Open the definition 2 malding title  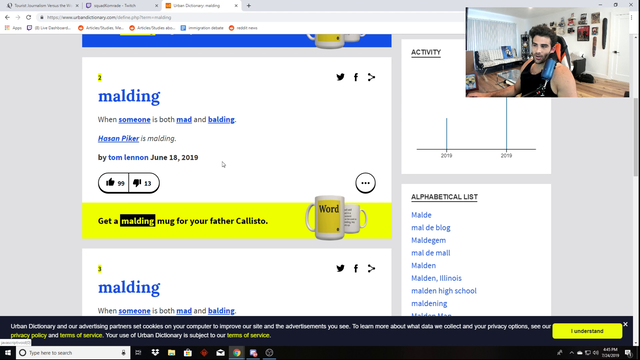(x=129, y=96)
